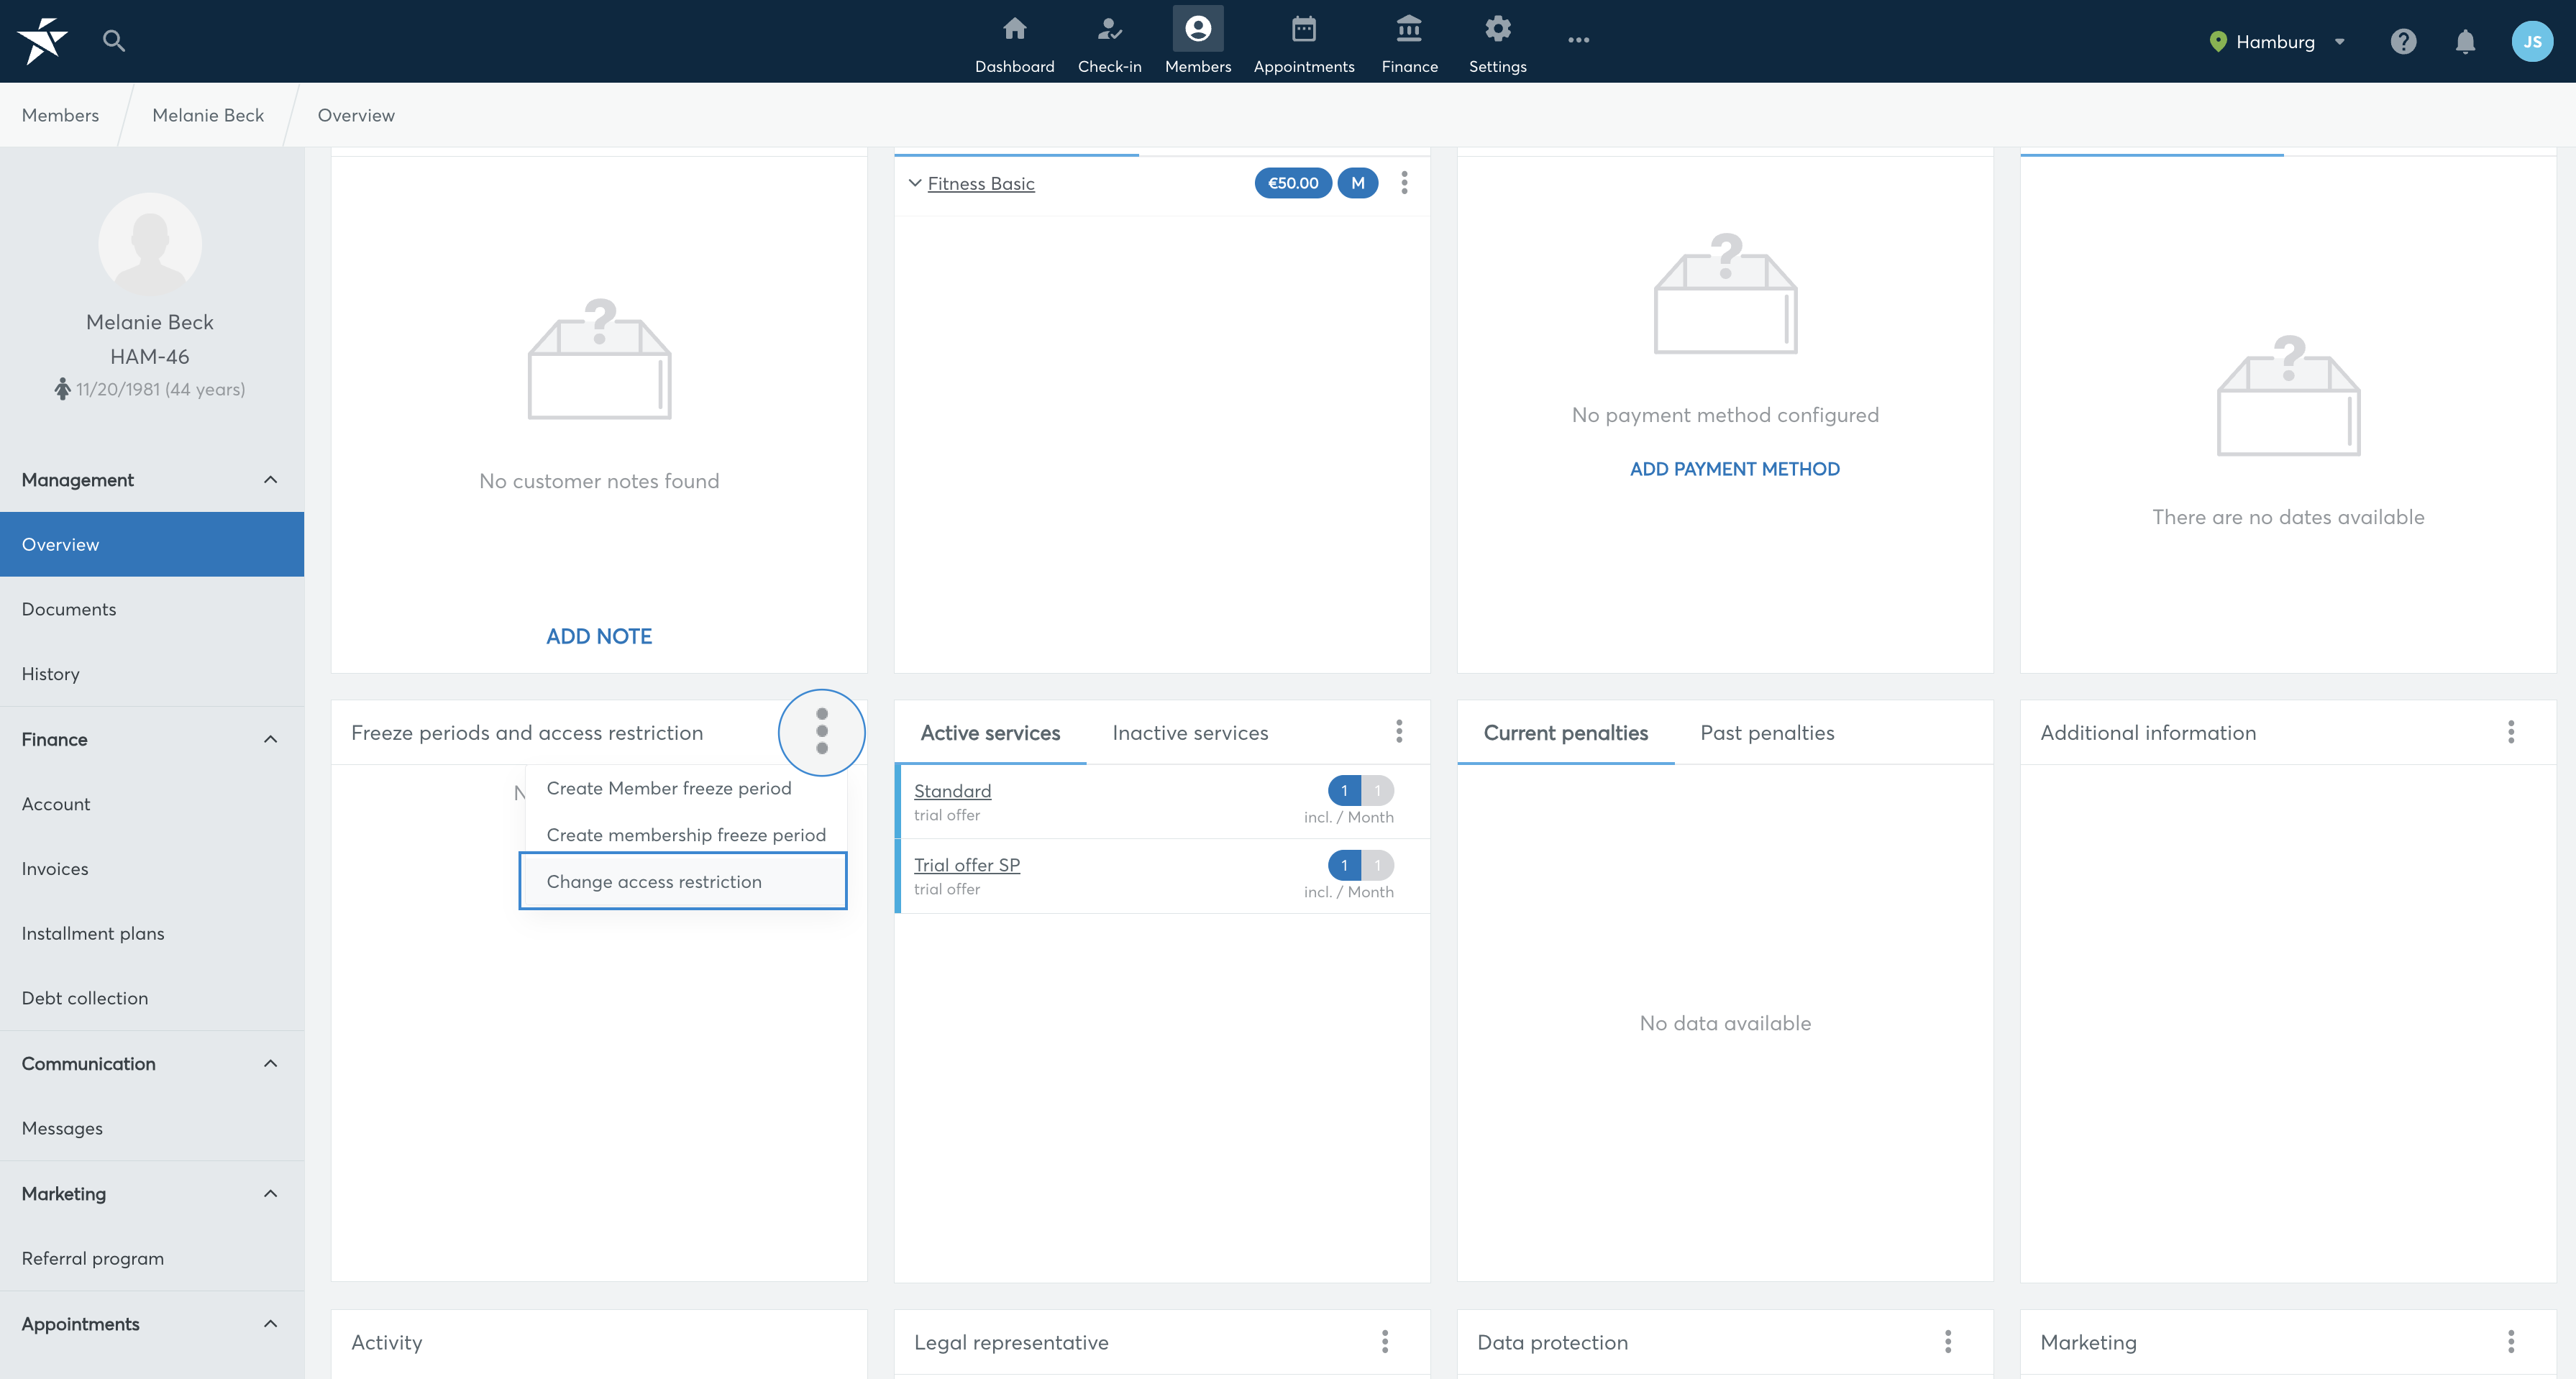Collapse the Management sidebar section

coord(270,480)
